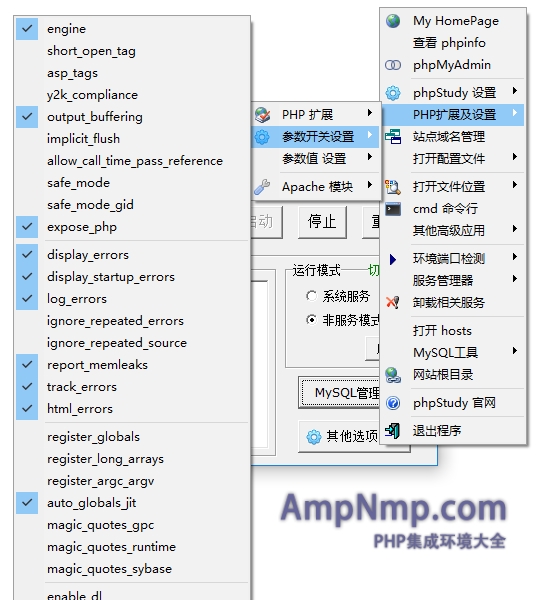
Task: Click the PHP 扩展 icon in the submenu
Action: (263, 114)
